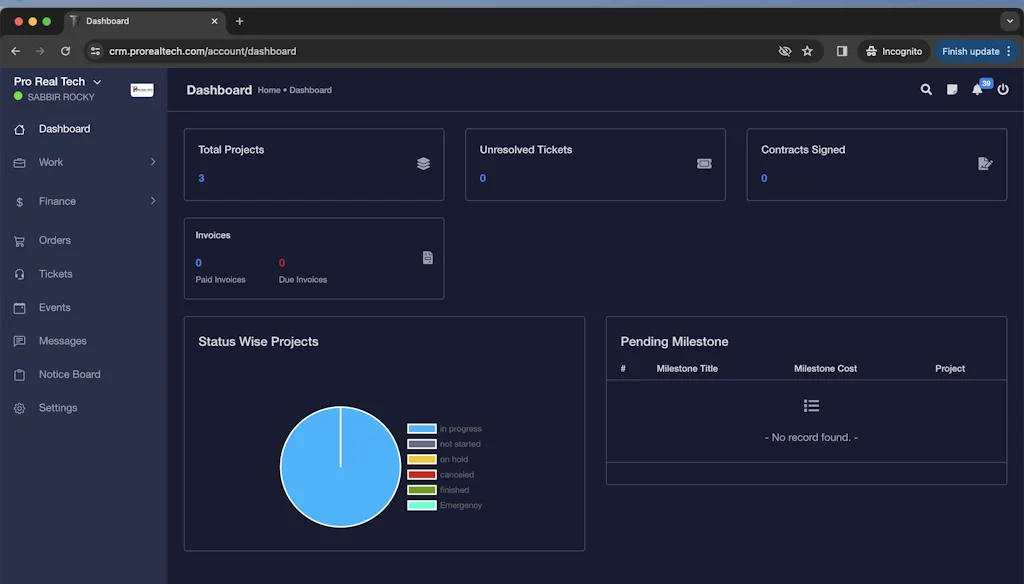This screenshot has width=1024, height=584.
Task: Expand the Work sidebar section
Action: (83, 161)
